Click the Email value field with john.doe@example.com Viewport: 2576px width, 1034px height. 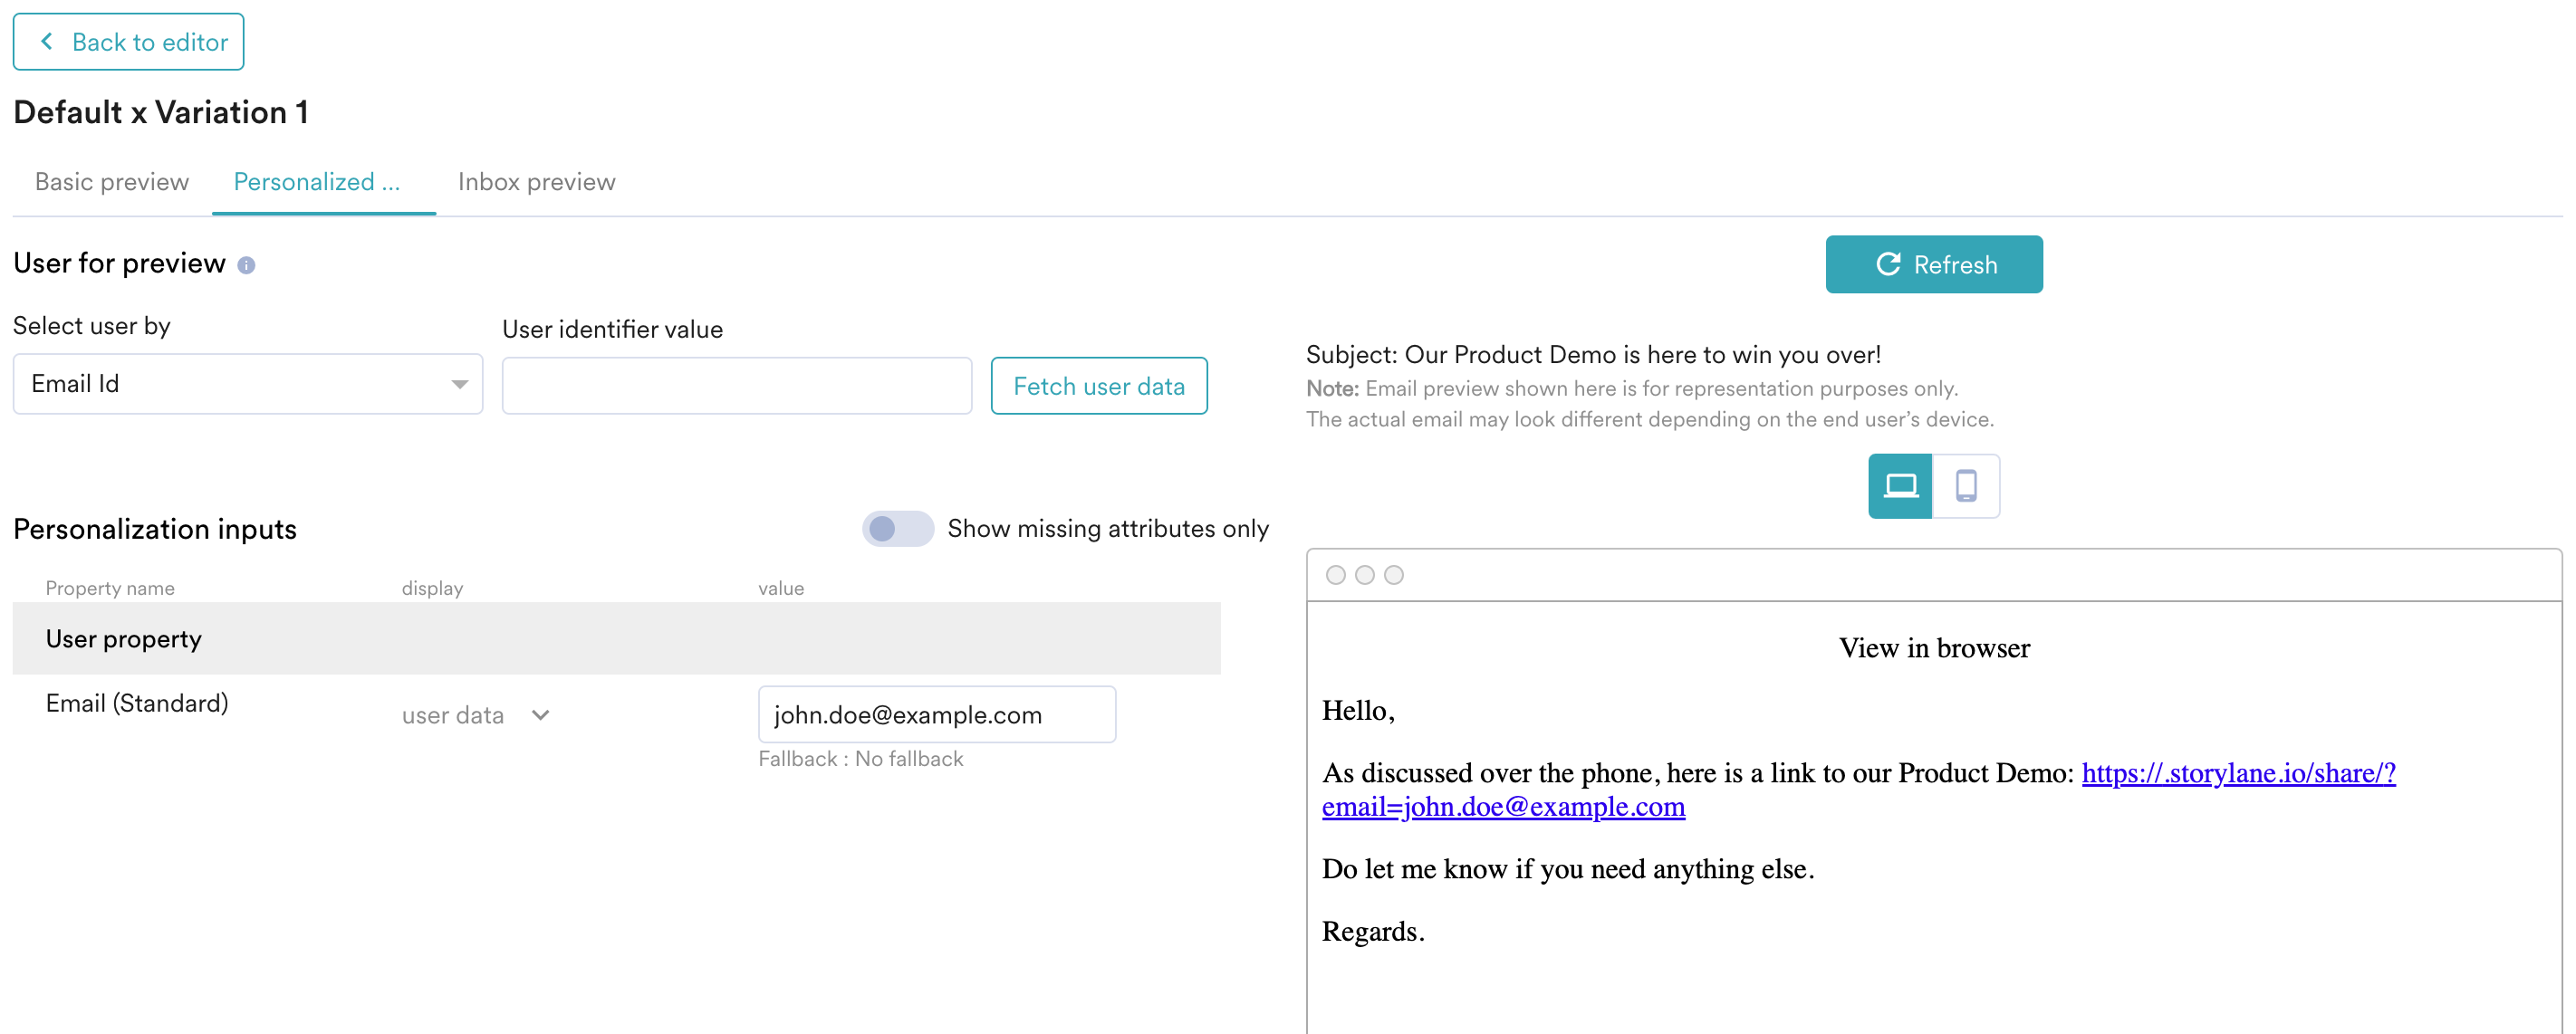(936, 715)
